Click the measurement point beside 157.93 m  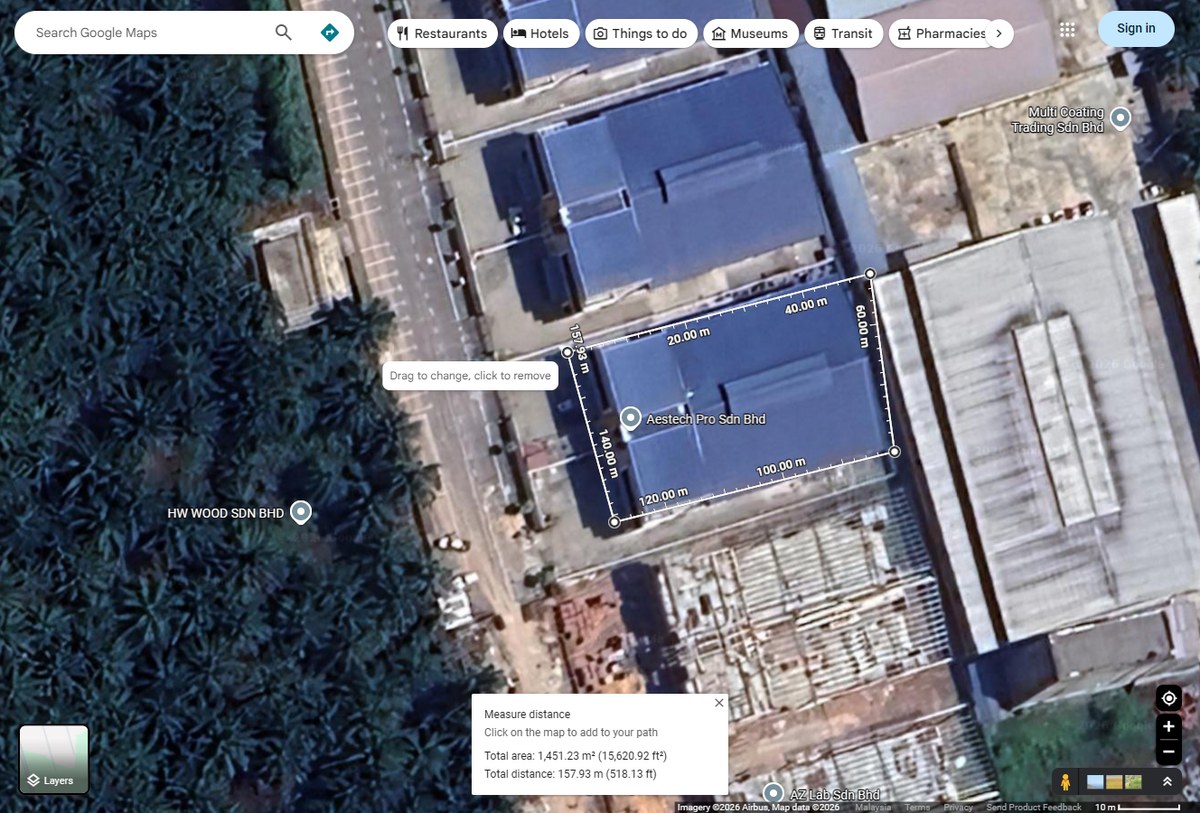point(567,352)
